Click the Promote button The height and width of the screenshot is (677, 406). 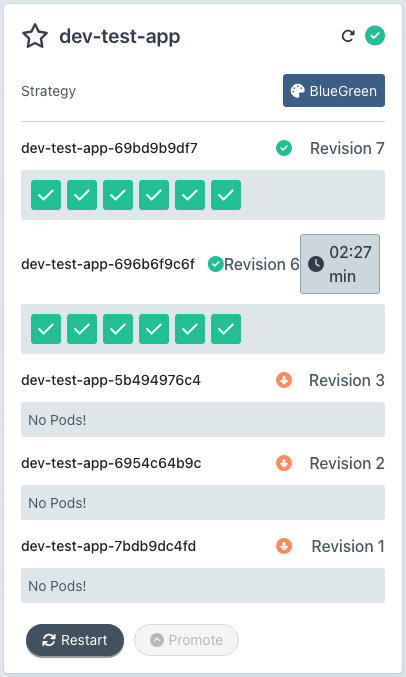pyautogui.click(x=186, y=640)
